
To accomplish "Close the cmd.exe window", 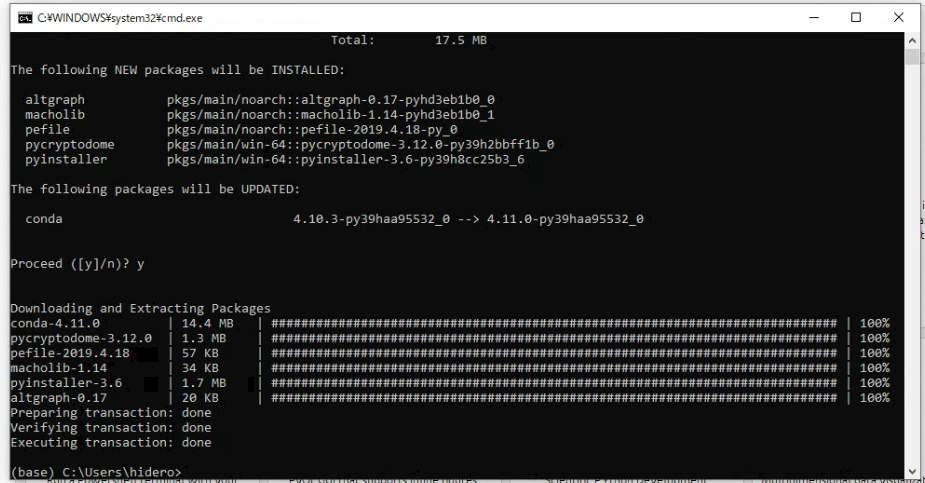I will tap(898, 18).
